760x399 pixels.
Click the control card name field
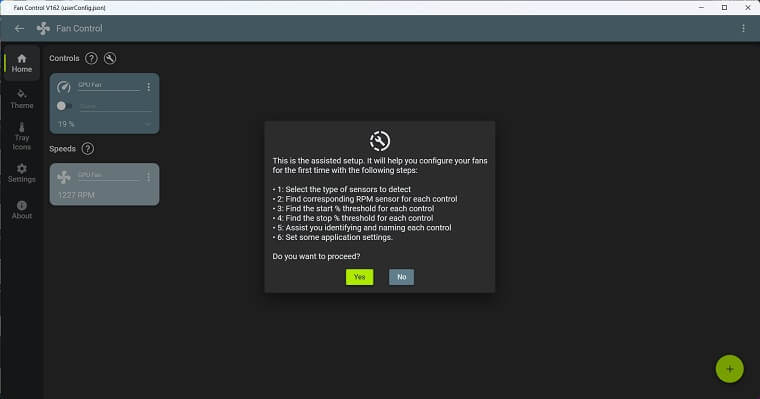tap(109, 86)
